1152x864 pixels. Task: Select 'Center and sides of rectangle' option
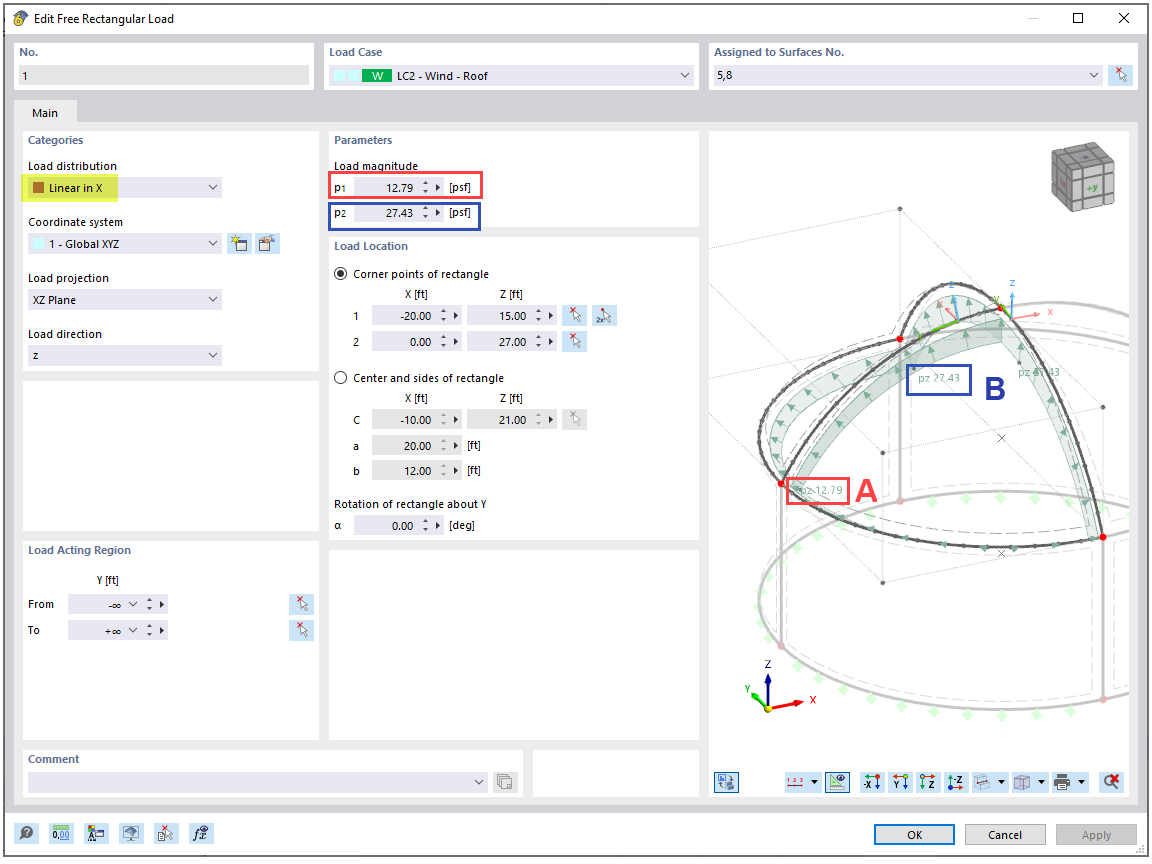(341, 377)
